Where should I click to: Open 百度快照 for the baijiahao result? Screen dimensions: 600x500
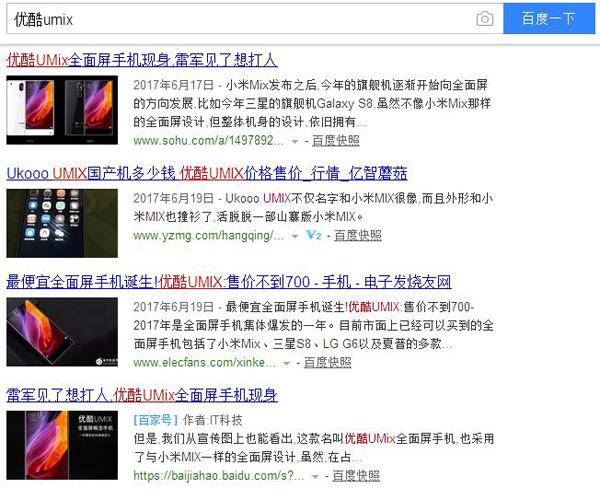coord(356,476)
